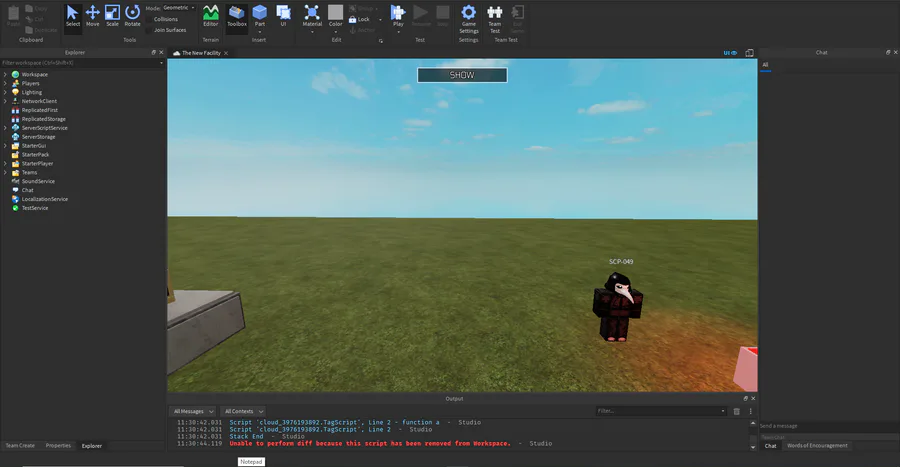Select SoundService in Explorer
900x467 pixels.
pyautogui.click(x=38, y=181)
